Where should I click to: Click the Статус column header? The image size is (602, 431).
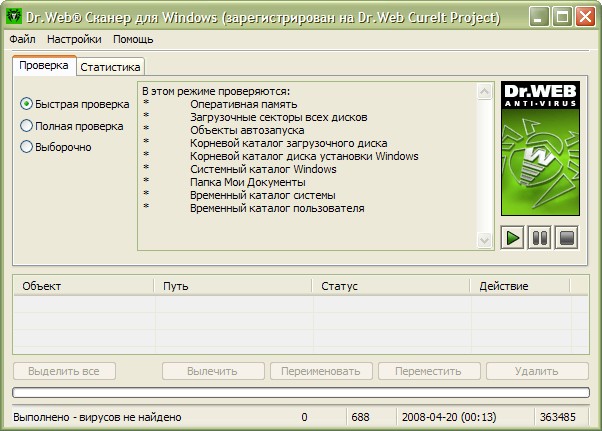(391, 286)
